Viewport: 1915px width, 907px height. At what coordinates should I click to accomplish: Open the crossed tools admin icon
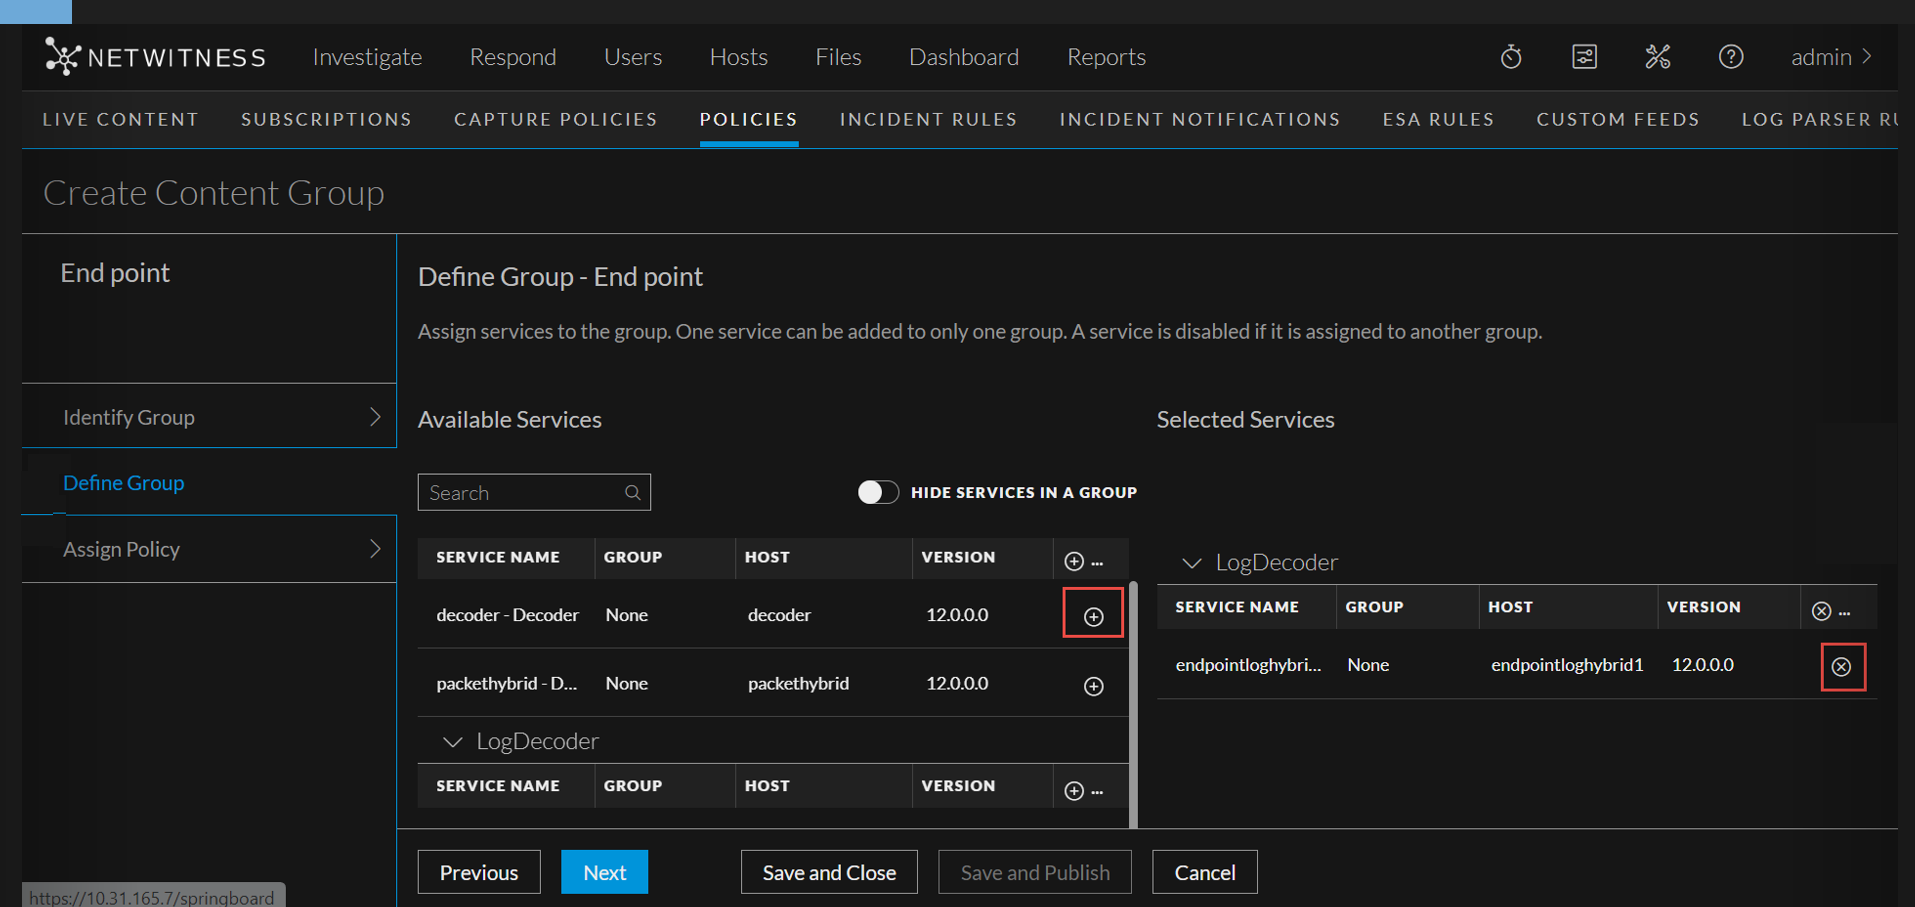[1657, 57]
